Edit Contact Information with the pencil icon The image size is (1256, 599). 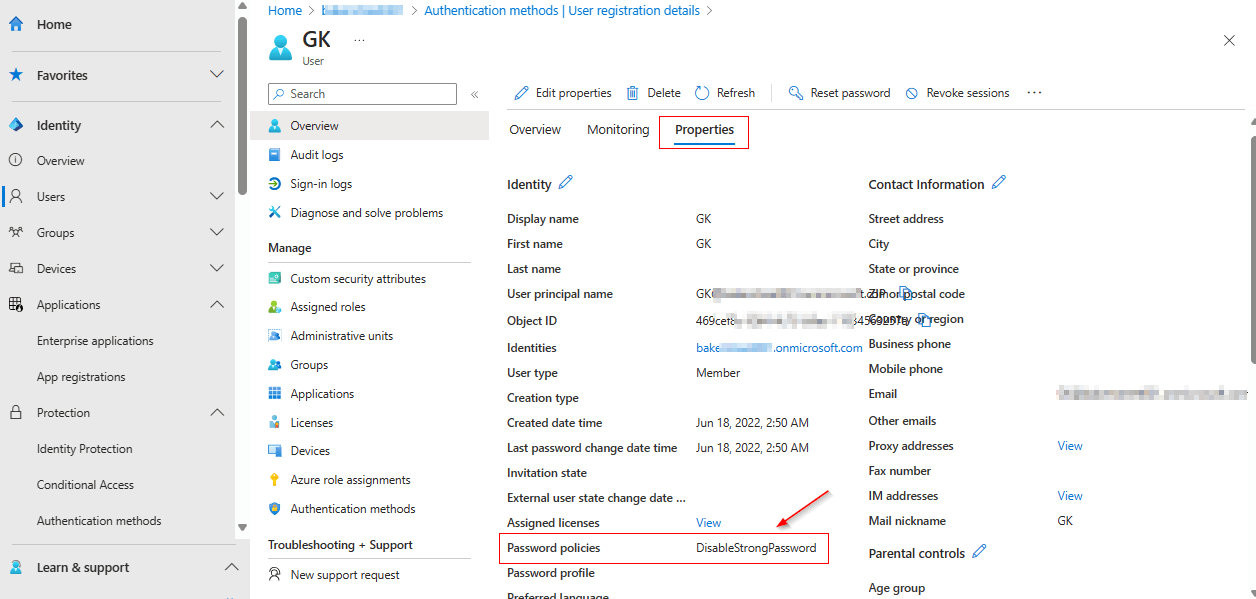pyautogui.click(x=999, y=183)
